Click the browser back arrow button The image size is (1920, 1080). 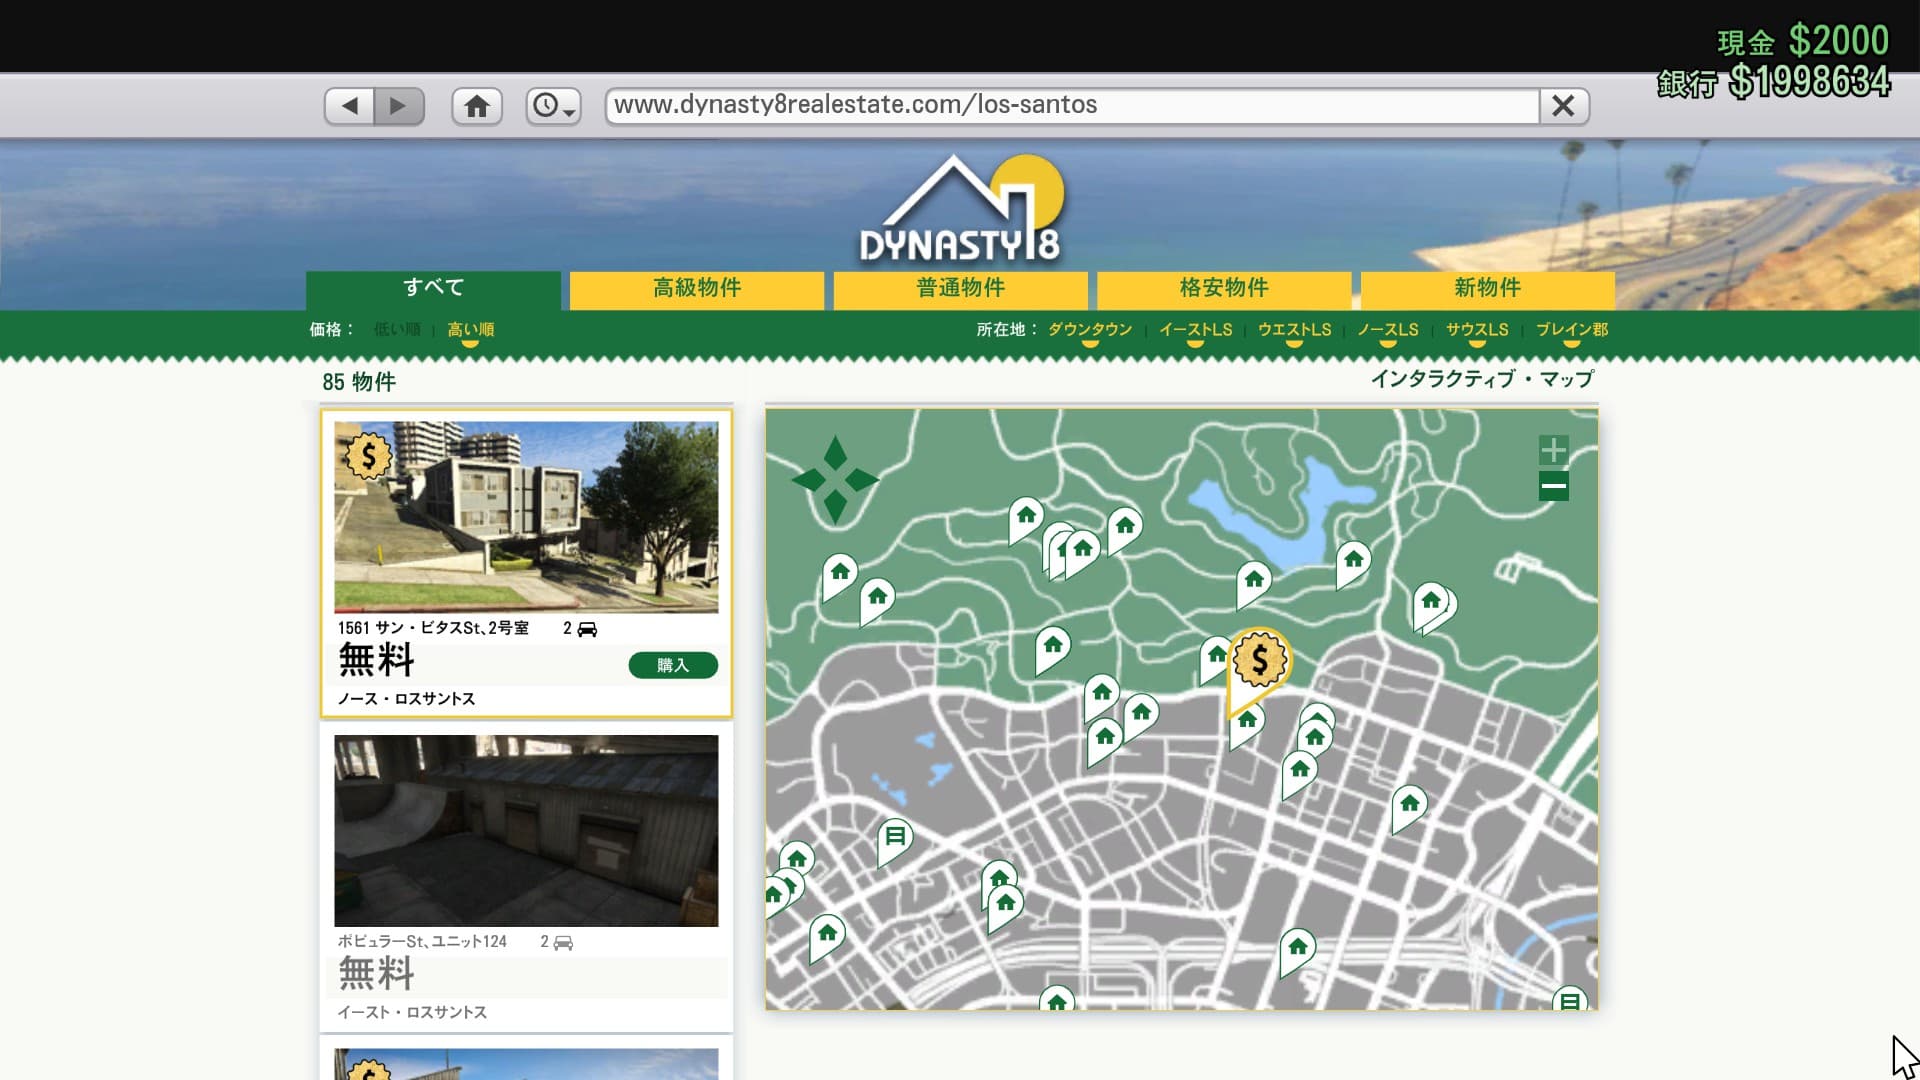point(349,106)
